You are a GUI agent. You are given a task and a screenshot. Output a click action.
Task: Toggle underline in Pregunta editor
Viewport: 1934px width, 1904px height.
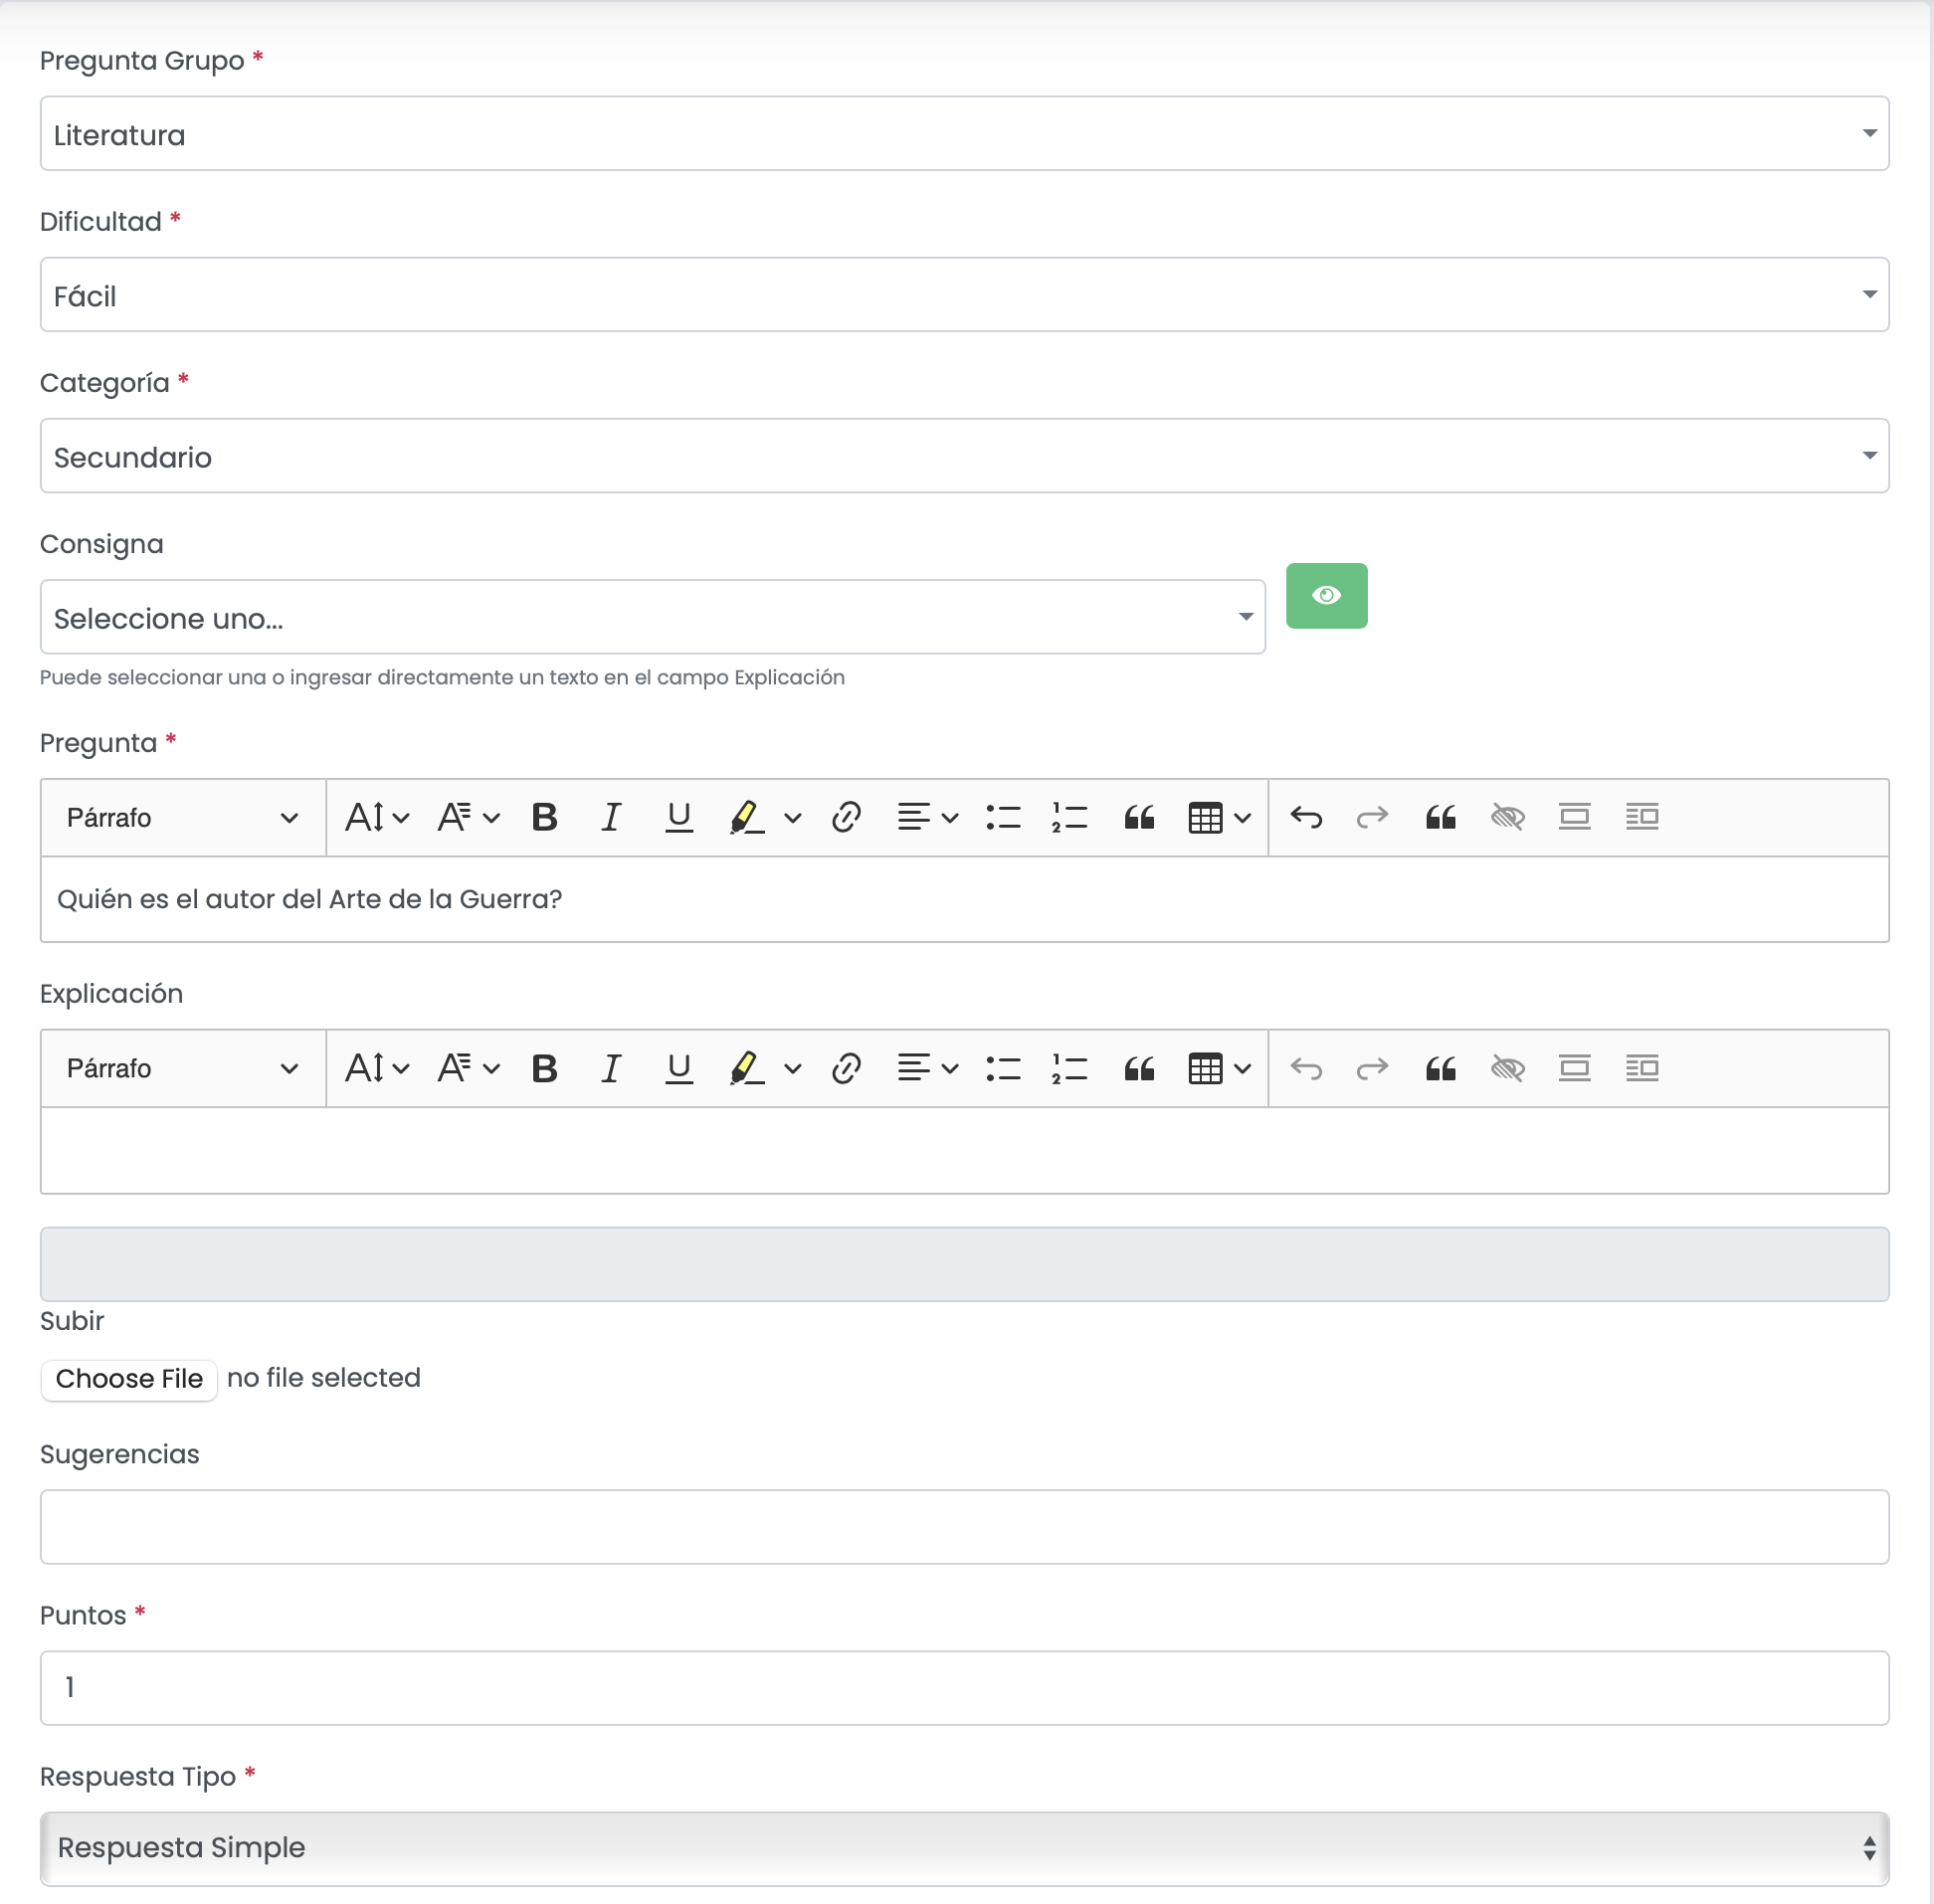[679, 818]
